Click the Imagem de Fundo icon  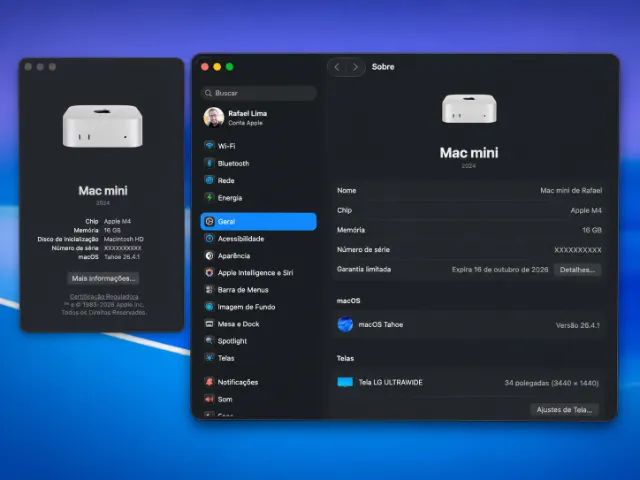209,307
